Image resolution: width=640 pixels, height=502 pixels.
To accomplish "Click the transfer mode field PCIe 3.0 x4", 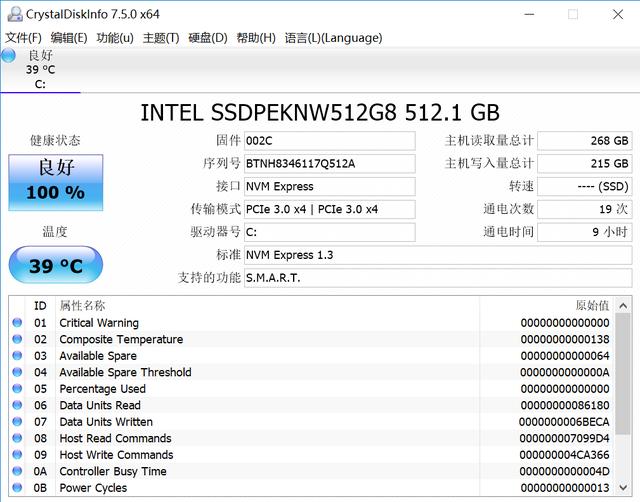I will coord(330,209).
